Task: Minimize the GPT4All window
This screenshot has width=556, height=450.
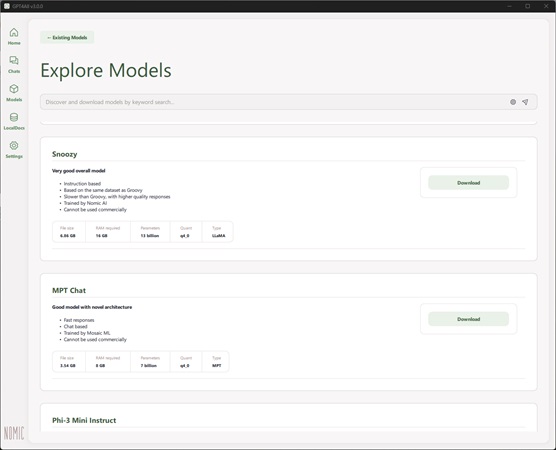Action: 510,6
